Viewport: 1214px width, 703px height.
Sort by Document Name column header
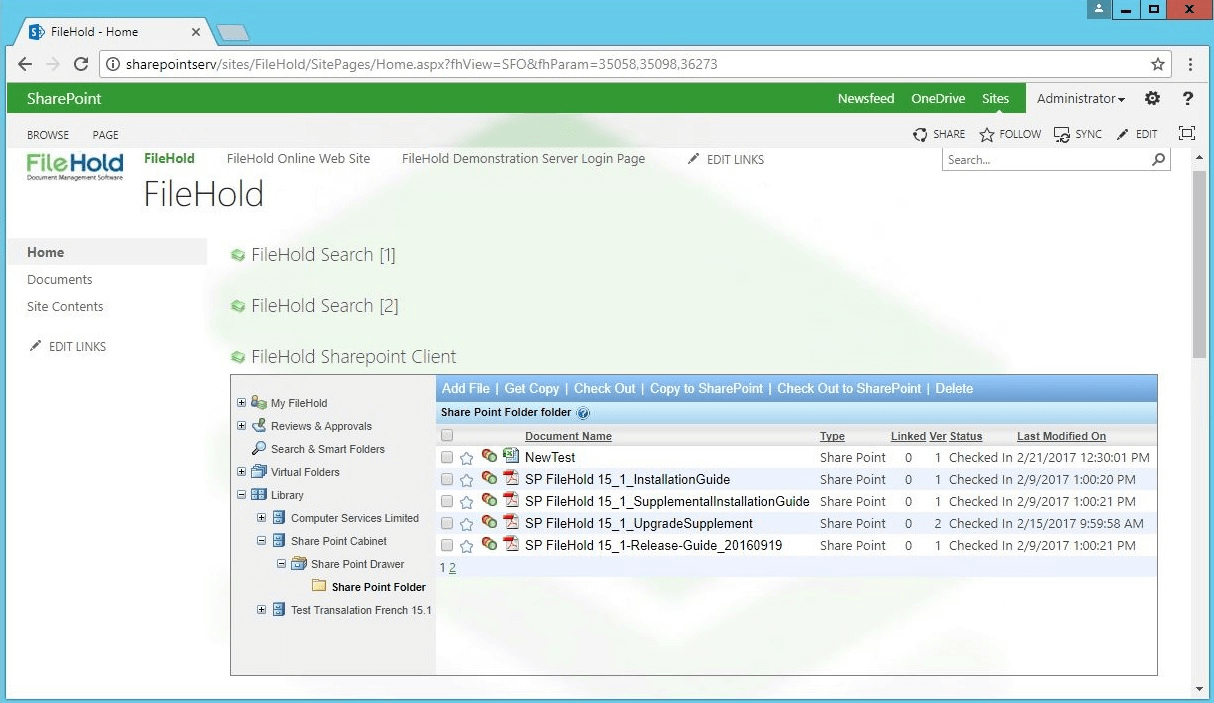568,436
